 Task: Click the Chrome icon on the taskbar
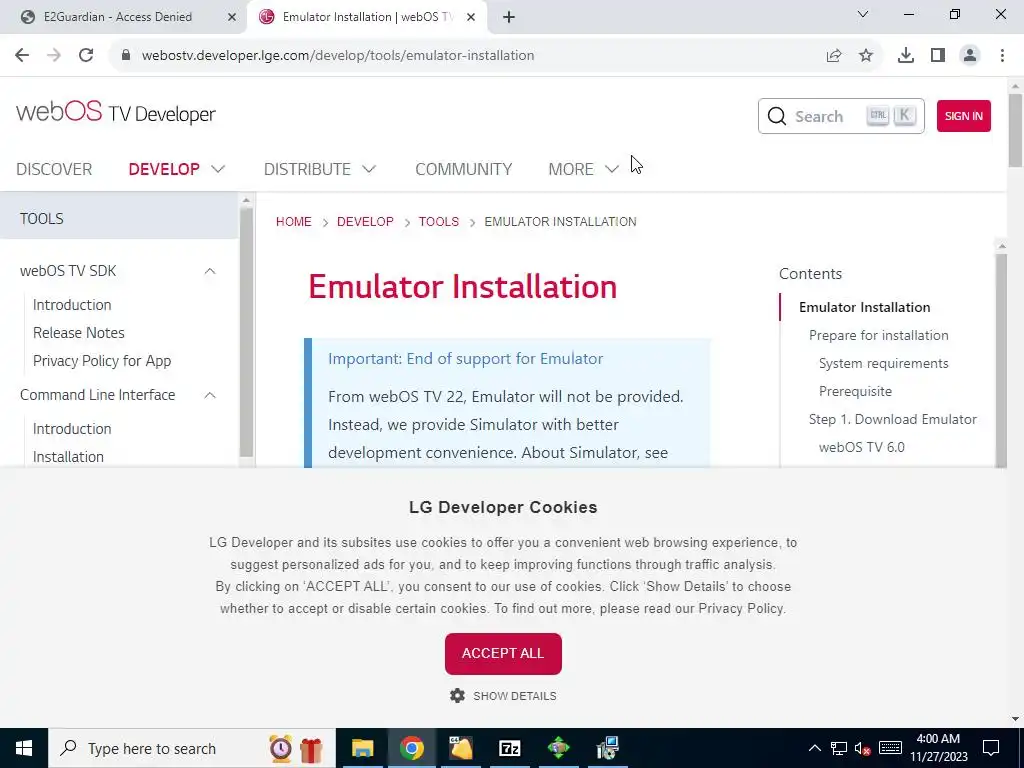click(x=411, y=748)
